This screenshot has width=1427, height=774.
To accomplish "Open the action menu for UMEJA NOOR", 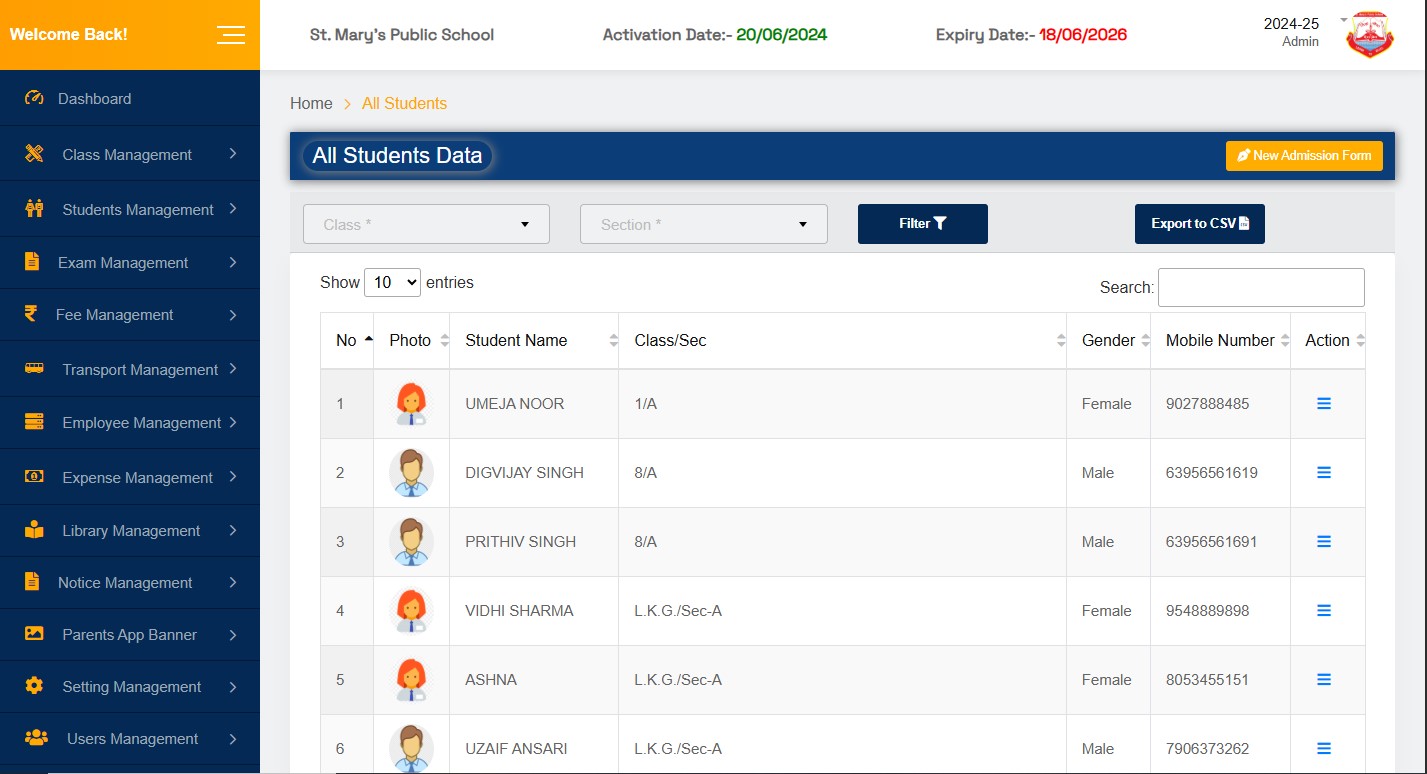I will tap(1324, 403).
